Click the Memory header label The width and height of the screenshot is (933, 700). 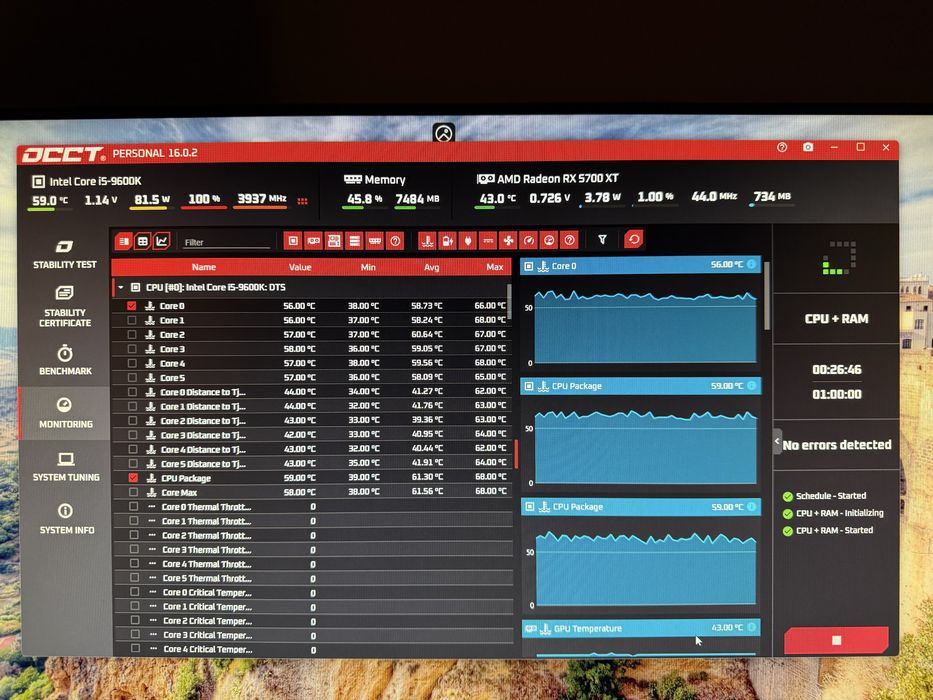384,180
